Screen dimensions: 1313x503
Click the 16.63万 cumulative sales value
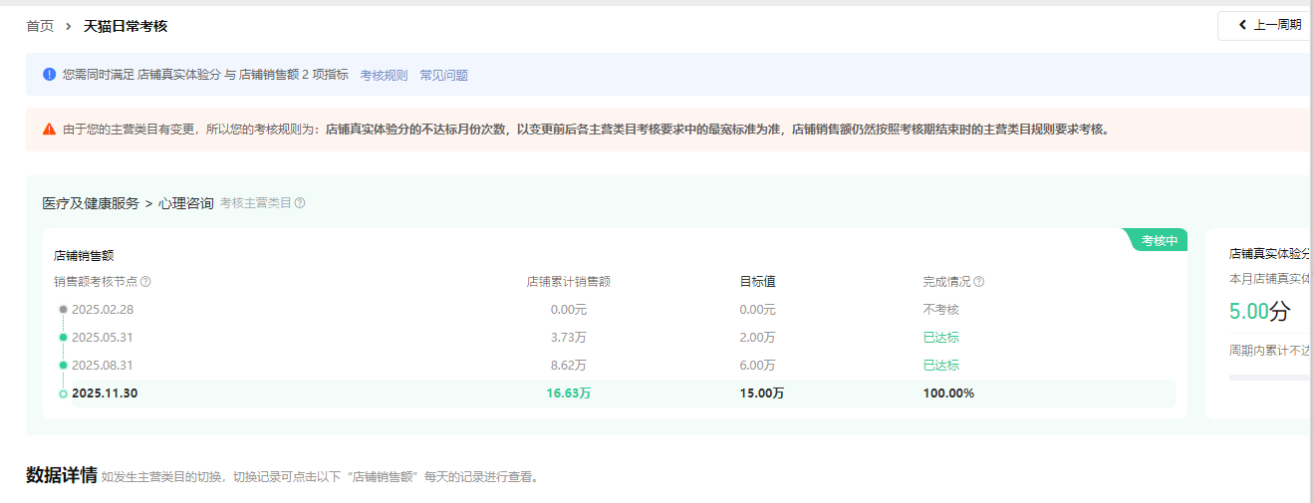point(568,393)
